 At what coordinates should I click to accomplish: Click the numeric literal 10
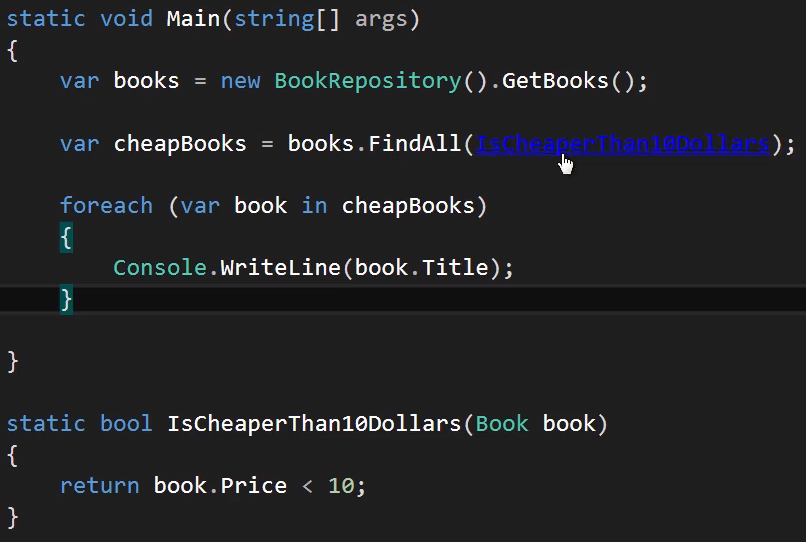(341, 485)
